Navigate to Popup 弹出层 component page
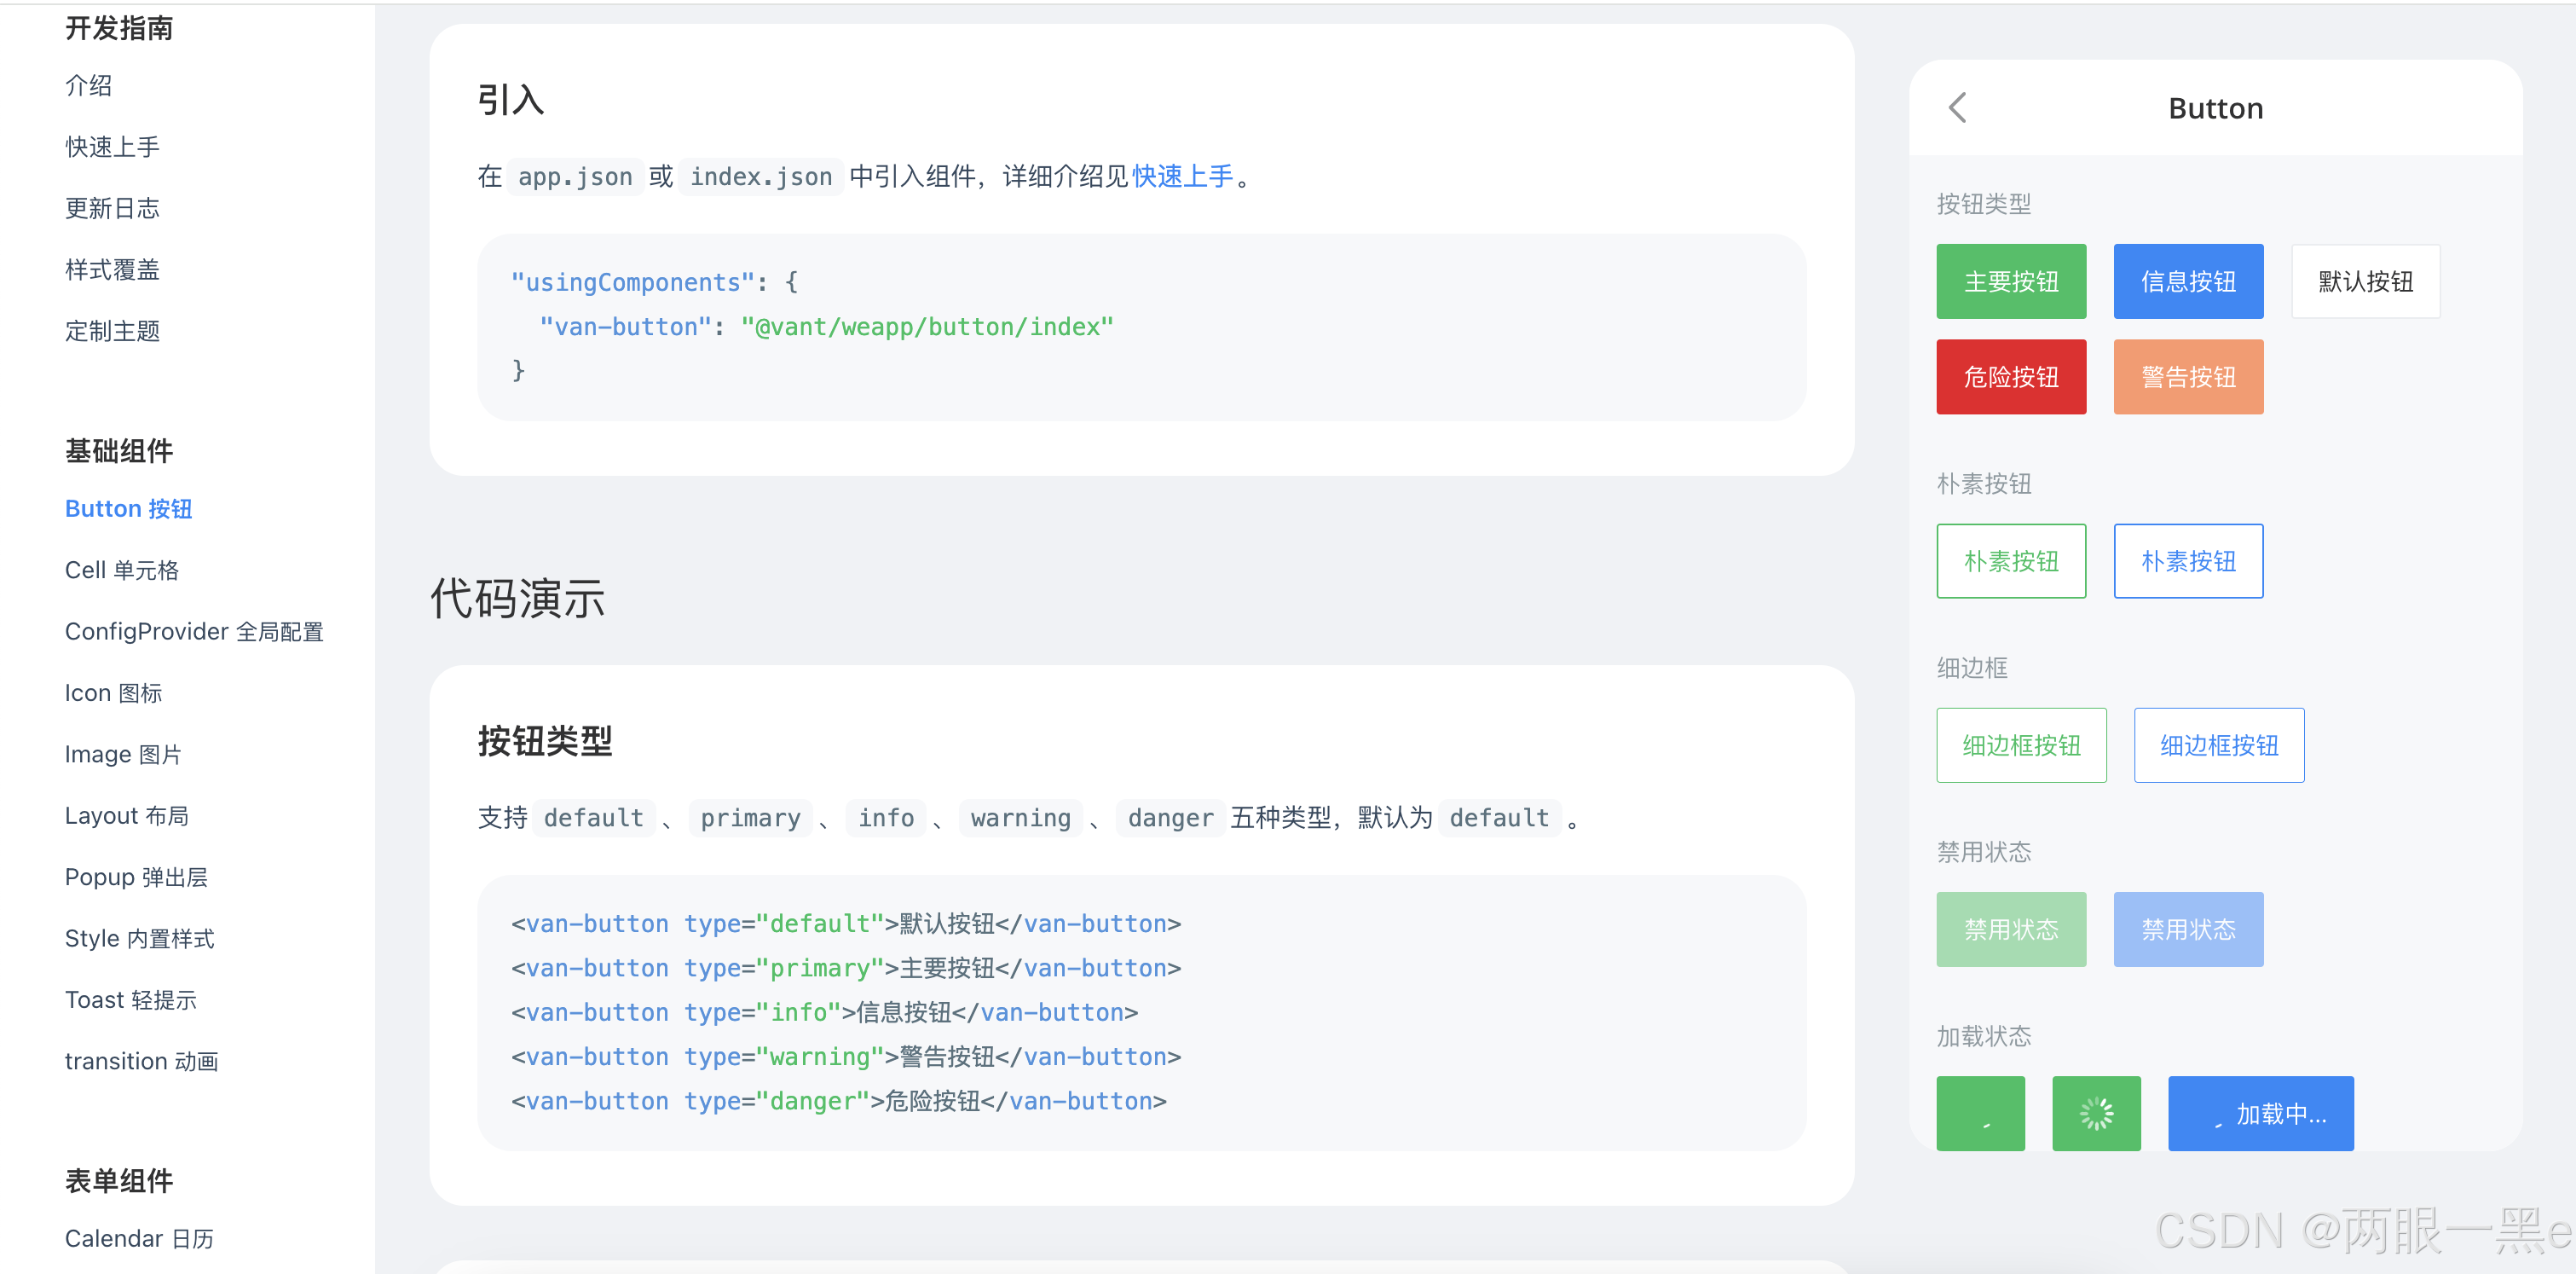 [x=136, y=877]
